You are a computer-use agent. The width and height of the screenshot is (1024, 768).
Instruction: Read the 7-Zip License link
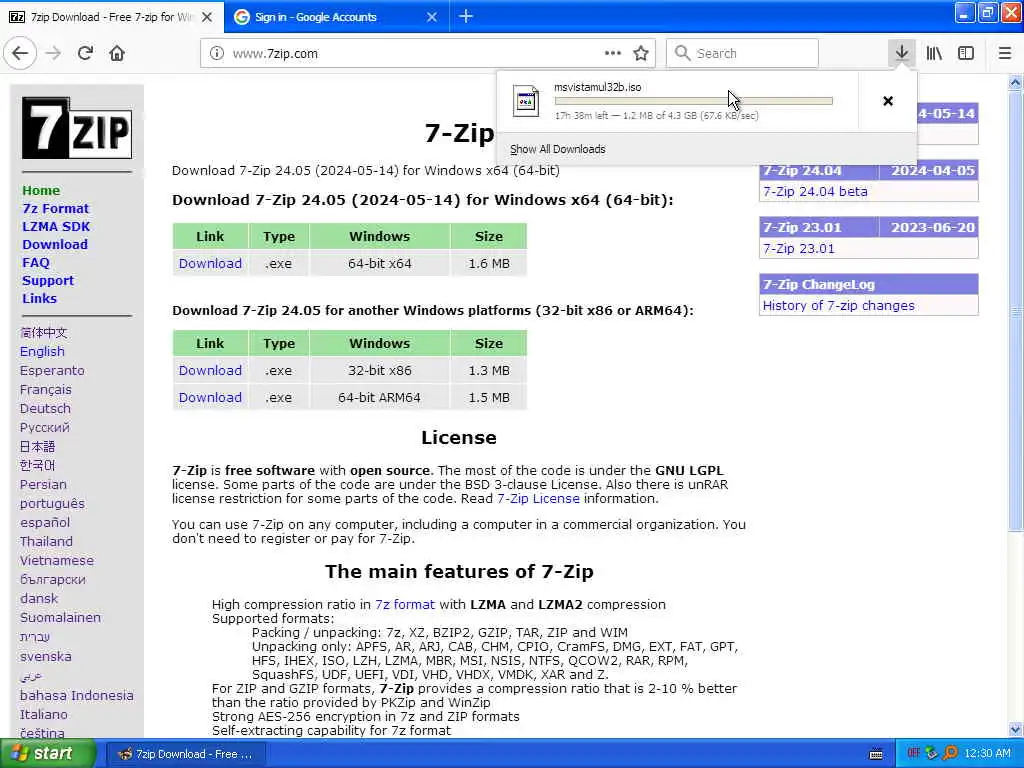pos(538,498)
